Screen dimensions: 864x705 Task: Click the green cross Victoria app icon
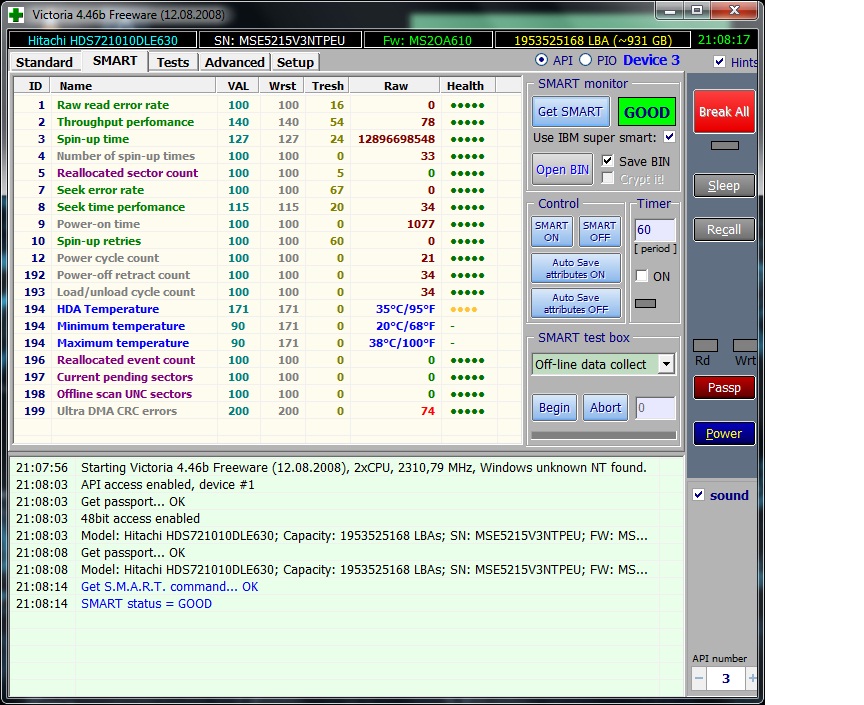click(18, 14)
